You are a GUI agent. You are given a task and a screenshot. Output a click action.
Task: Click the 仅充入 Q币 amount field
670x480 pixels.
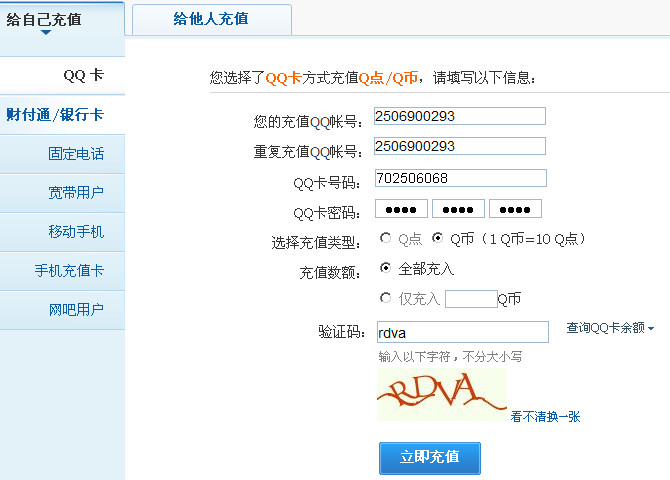point(471,299)
